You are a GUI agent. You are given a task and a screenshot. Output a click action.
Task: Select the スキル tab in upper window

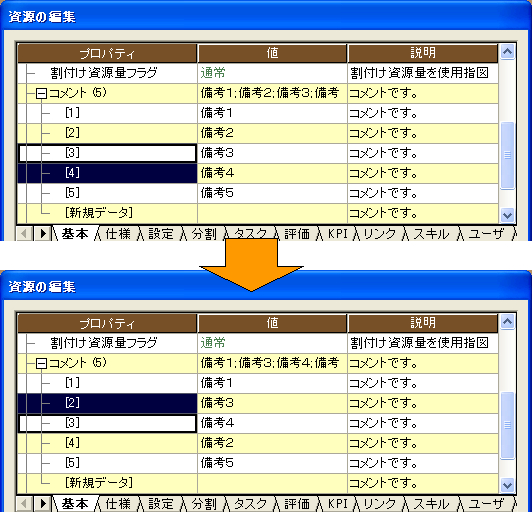(431, 233)
